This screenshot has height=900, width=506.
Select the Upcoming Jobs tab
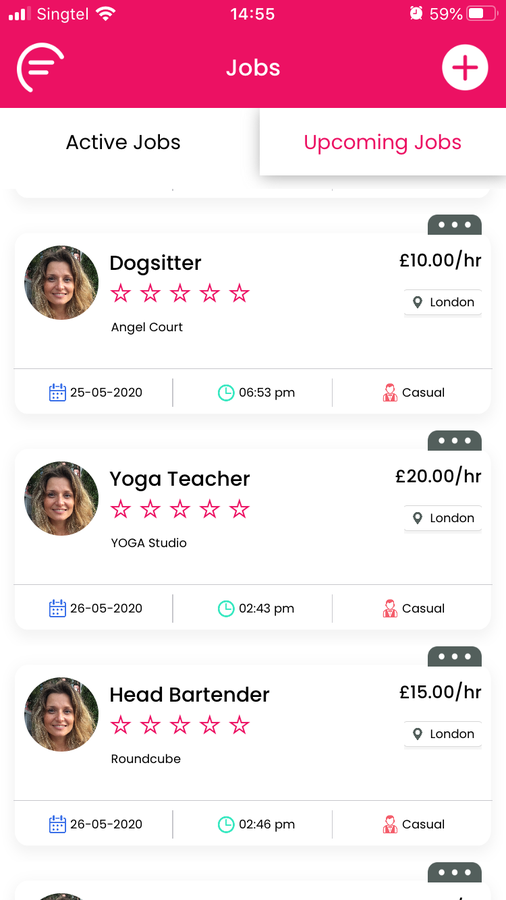pyautogui.click(x=383, y=142)
